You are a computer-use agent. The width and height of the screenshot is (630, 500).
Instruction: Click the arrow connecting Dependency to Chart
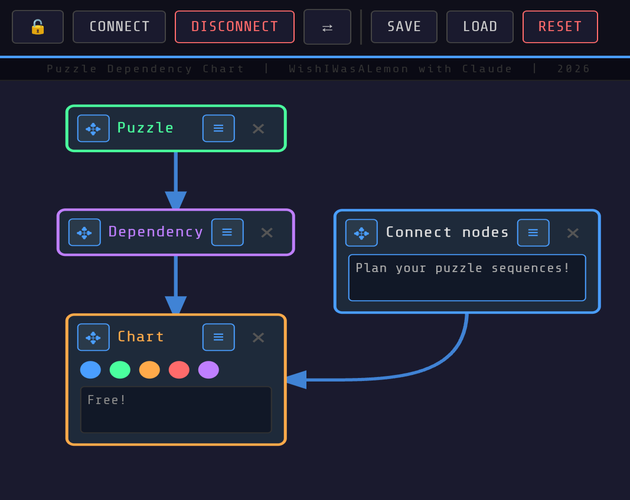(176, 285)
